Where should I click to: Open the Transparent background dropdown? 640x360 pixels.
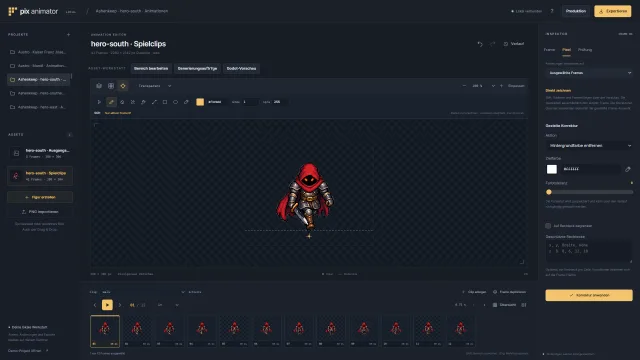(x=155, y=86)
